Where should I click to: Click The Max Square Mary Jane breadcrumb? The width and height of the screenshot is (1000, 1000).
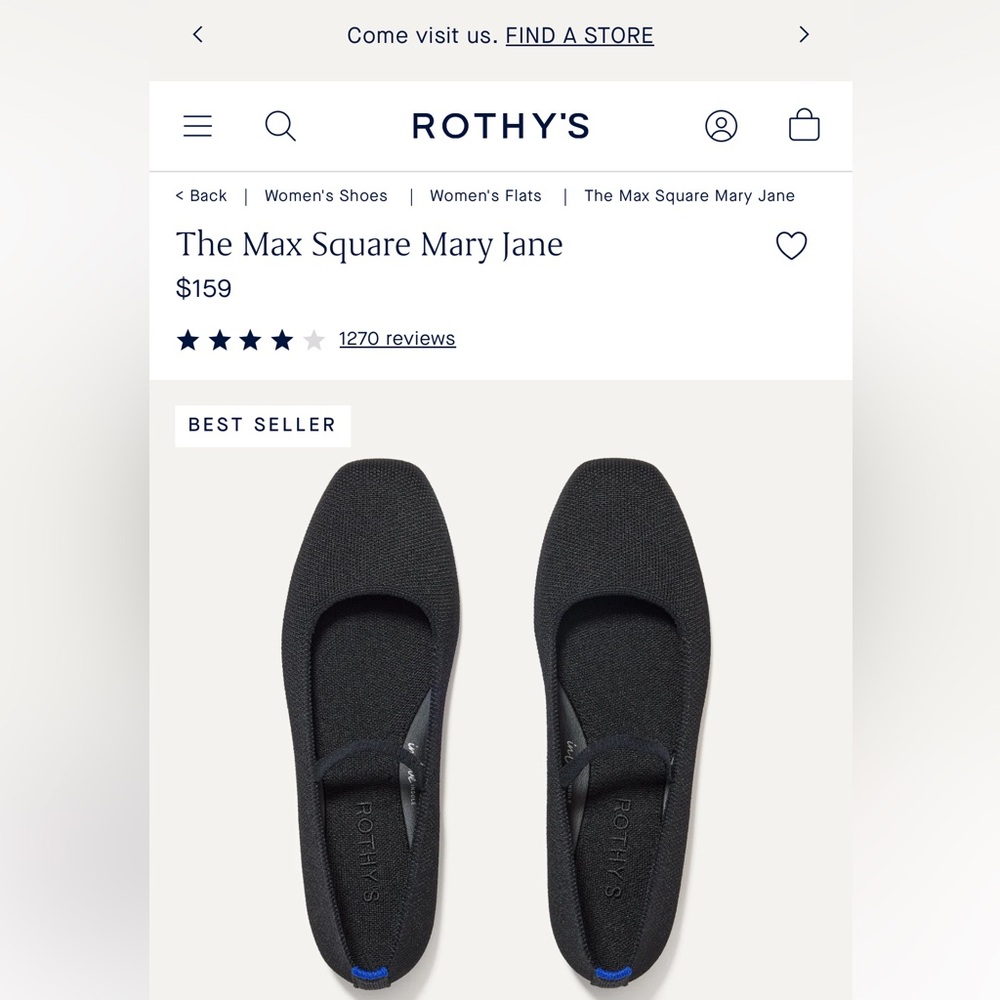[x=689, y=196]
